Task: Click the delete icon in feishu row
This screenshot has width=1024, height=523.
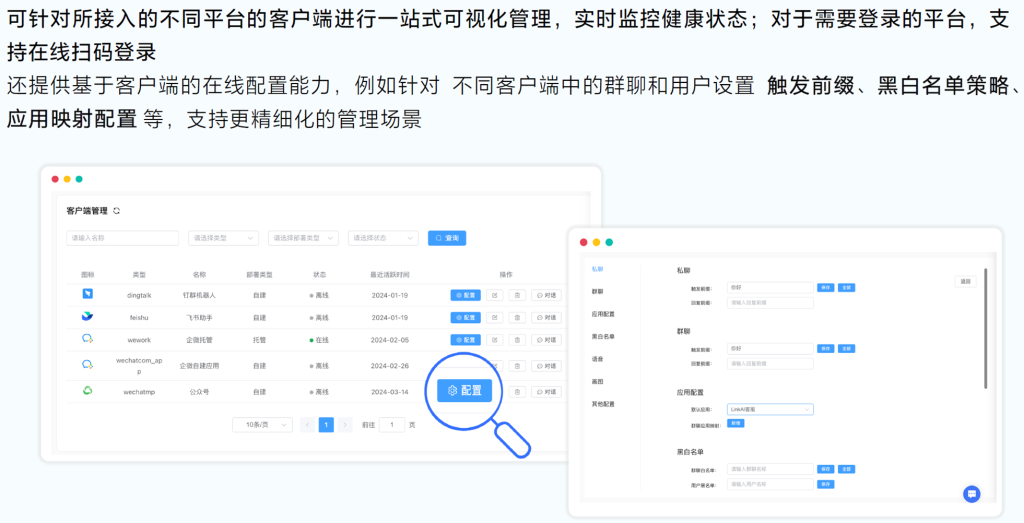Action: 516,318
